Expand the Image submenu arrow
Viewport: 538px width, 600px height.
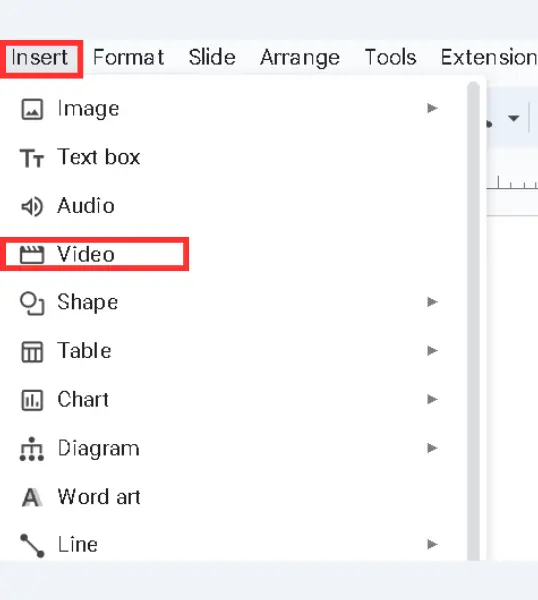click(432, 108)
